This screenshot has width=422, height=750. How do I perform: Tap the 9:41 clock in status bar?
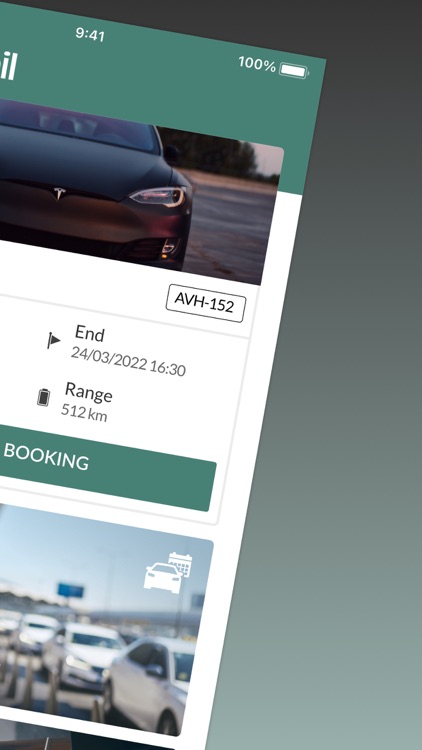coord(90,34)
